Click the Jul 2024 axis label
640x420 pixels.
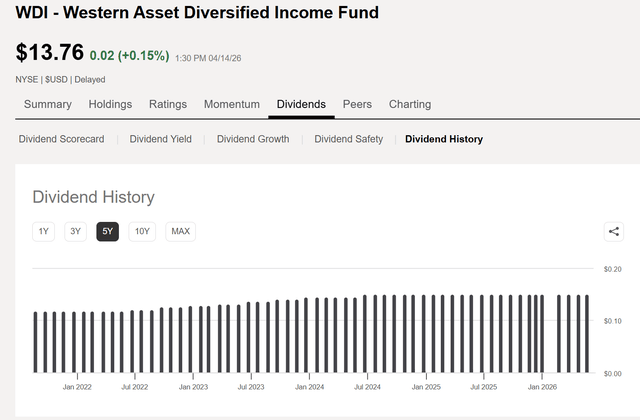point(367,387)
